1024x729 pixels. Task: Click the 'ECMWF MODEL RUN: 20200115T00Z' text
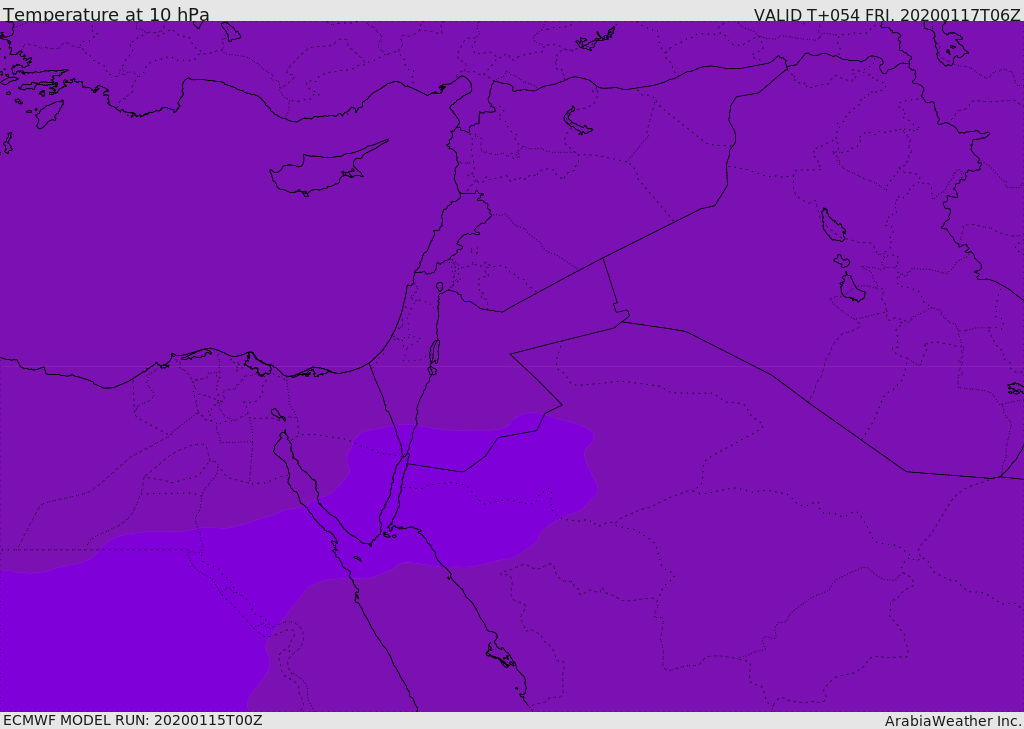point(133,720)
